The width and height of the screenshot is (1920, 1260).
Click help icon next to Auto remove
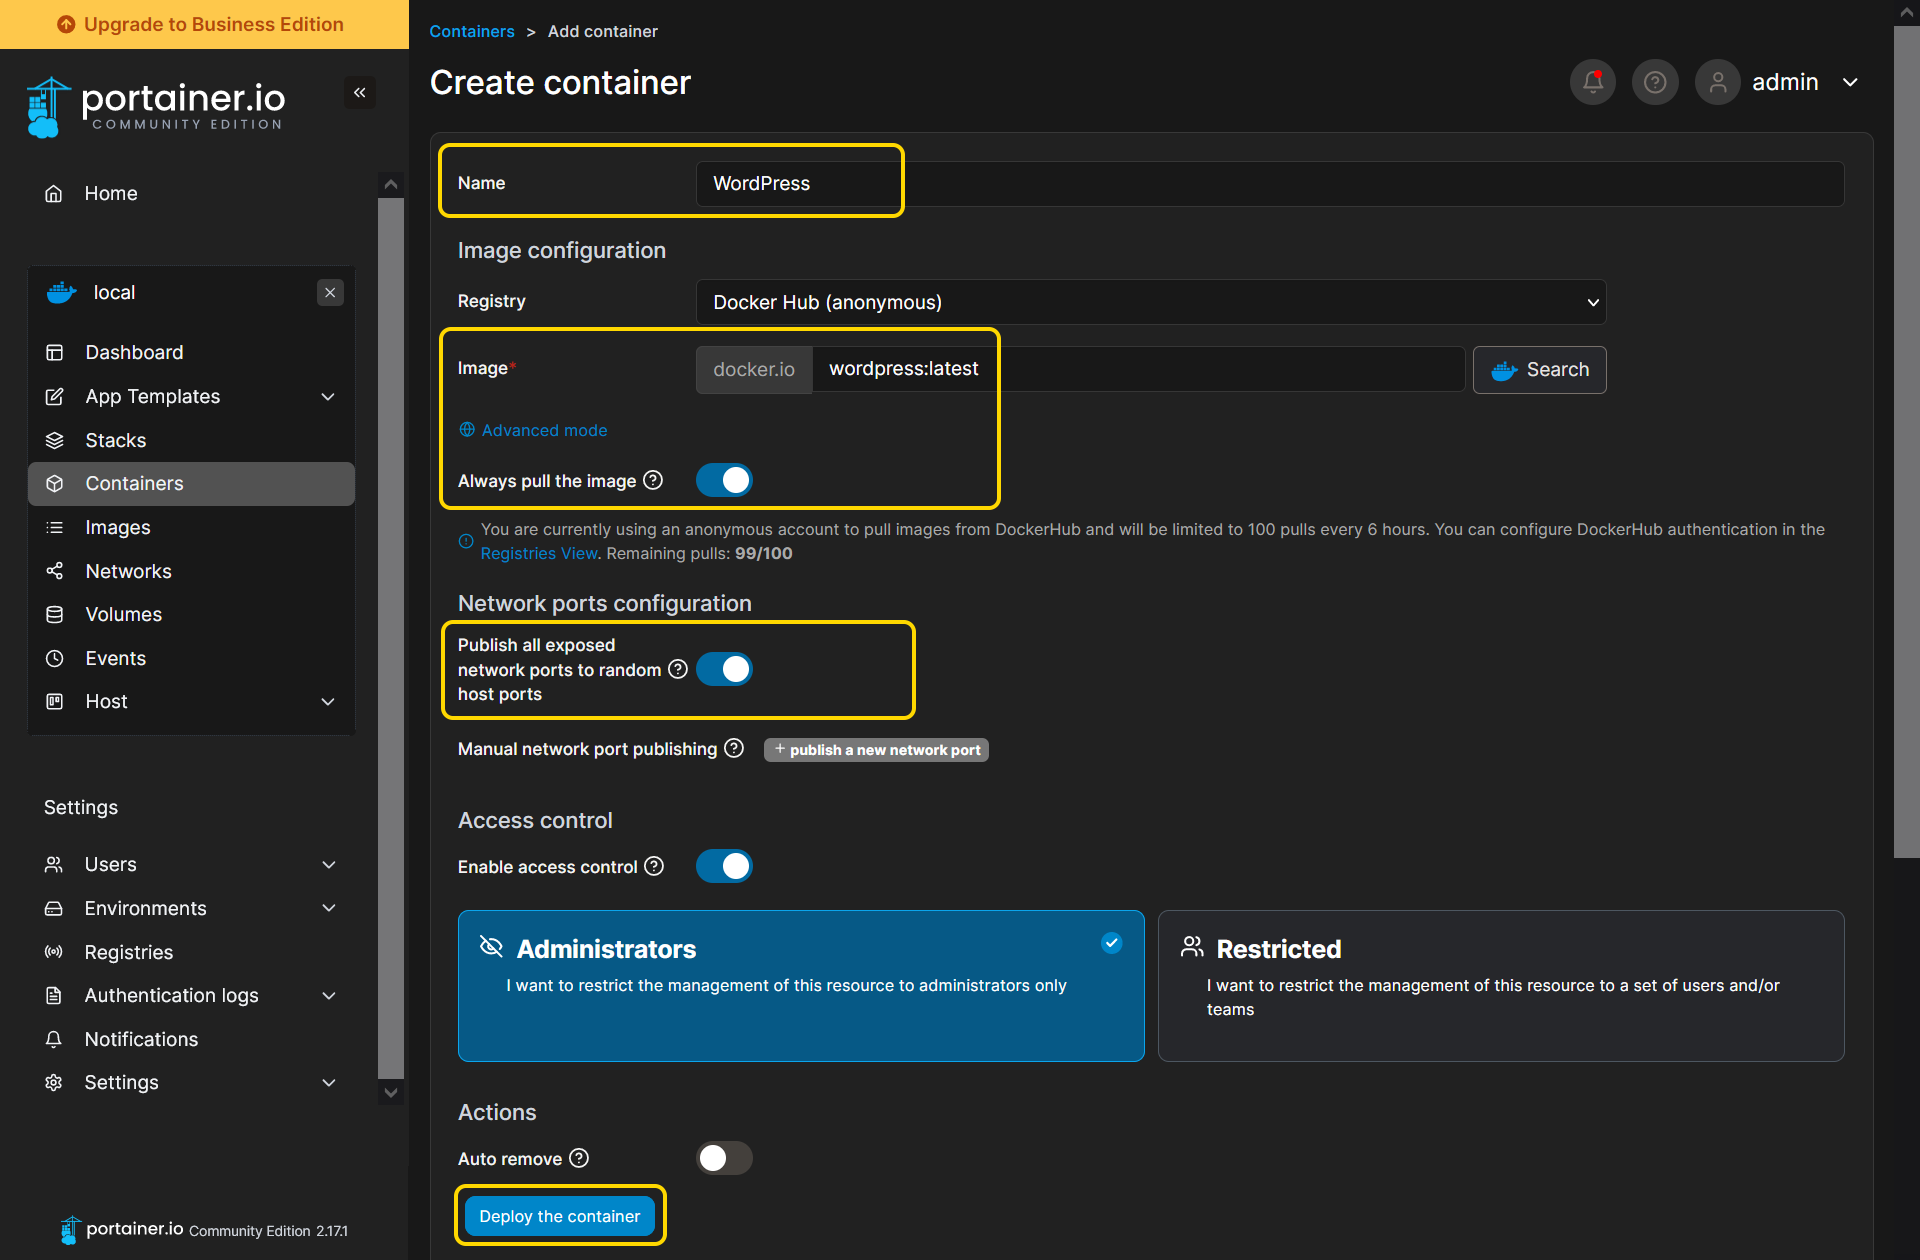tap(579, 1159)
